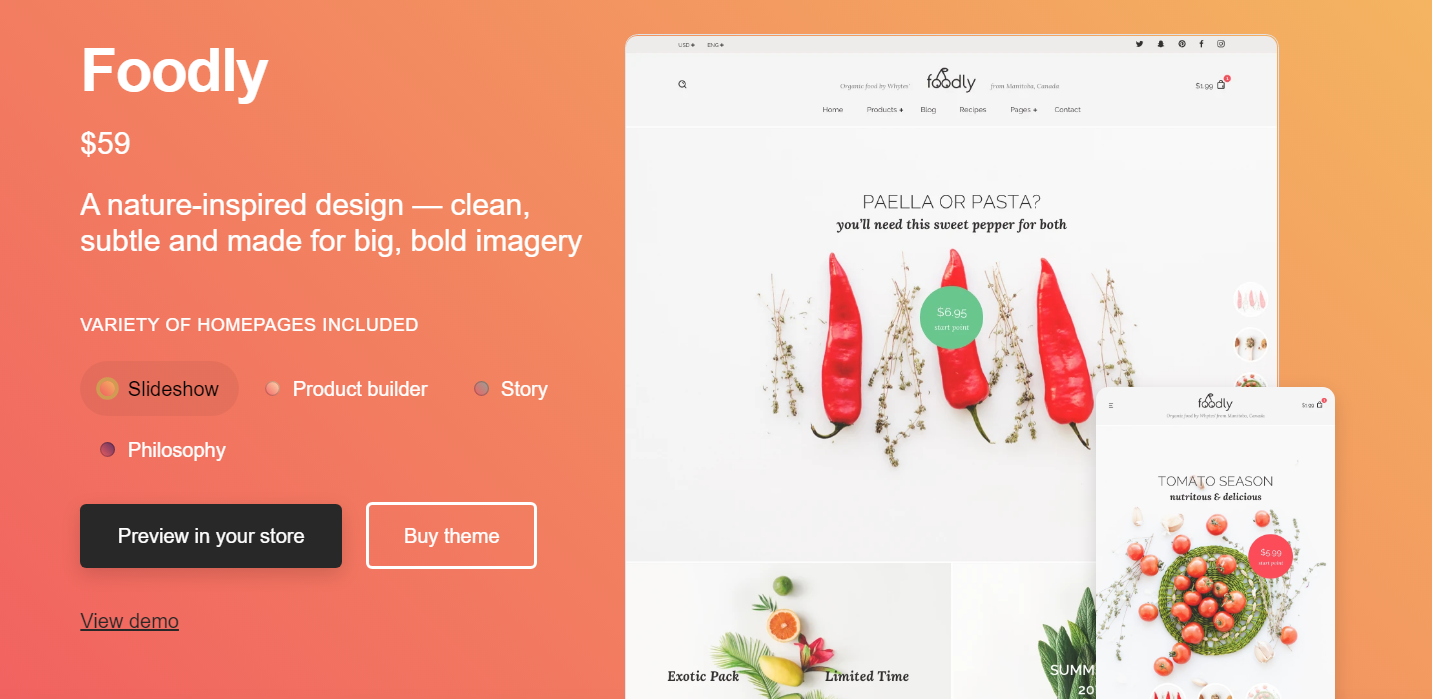Open the Recipes menu item
Image resolution: width=1432 pixels, height=699 pixels.
pyautogui.click(x=973, y=110)
